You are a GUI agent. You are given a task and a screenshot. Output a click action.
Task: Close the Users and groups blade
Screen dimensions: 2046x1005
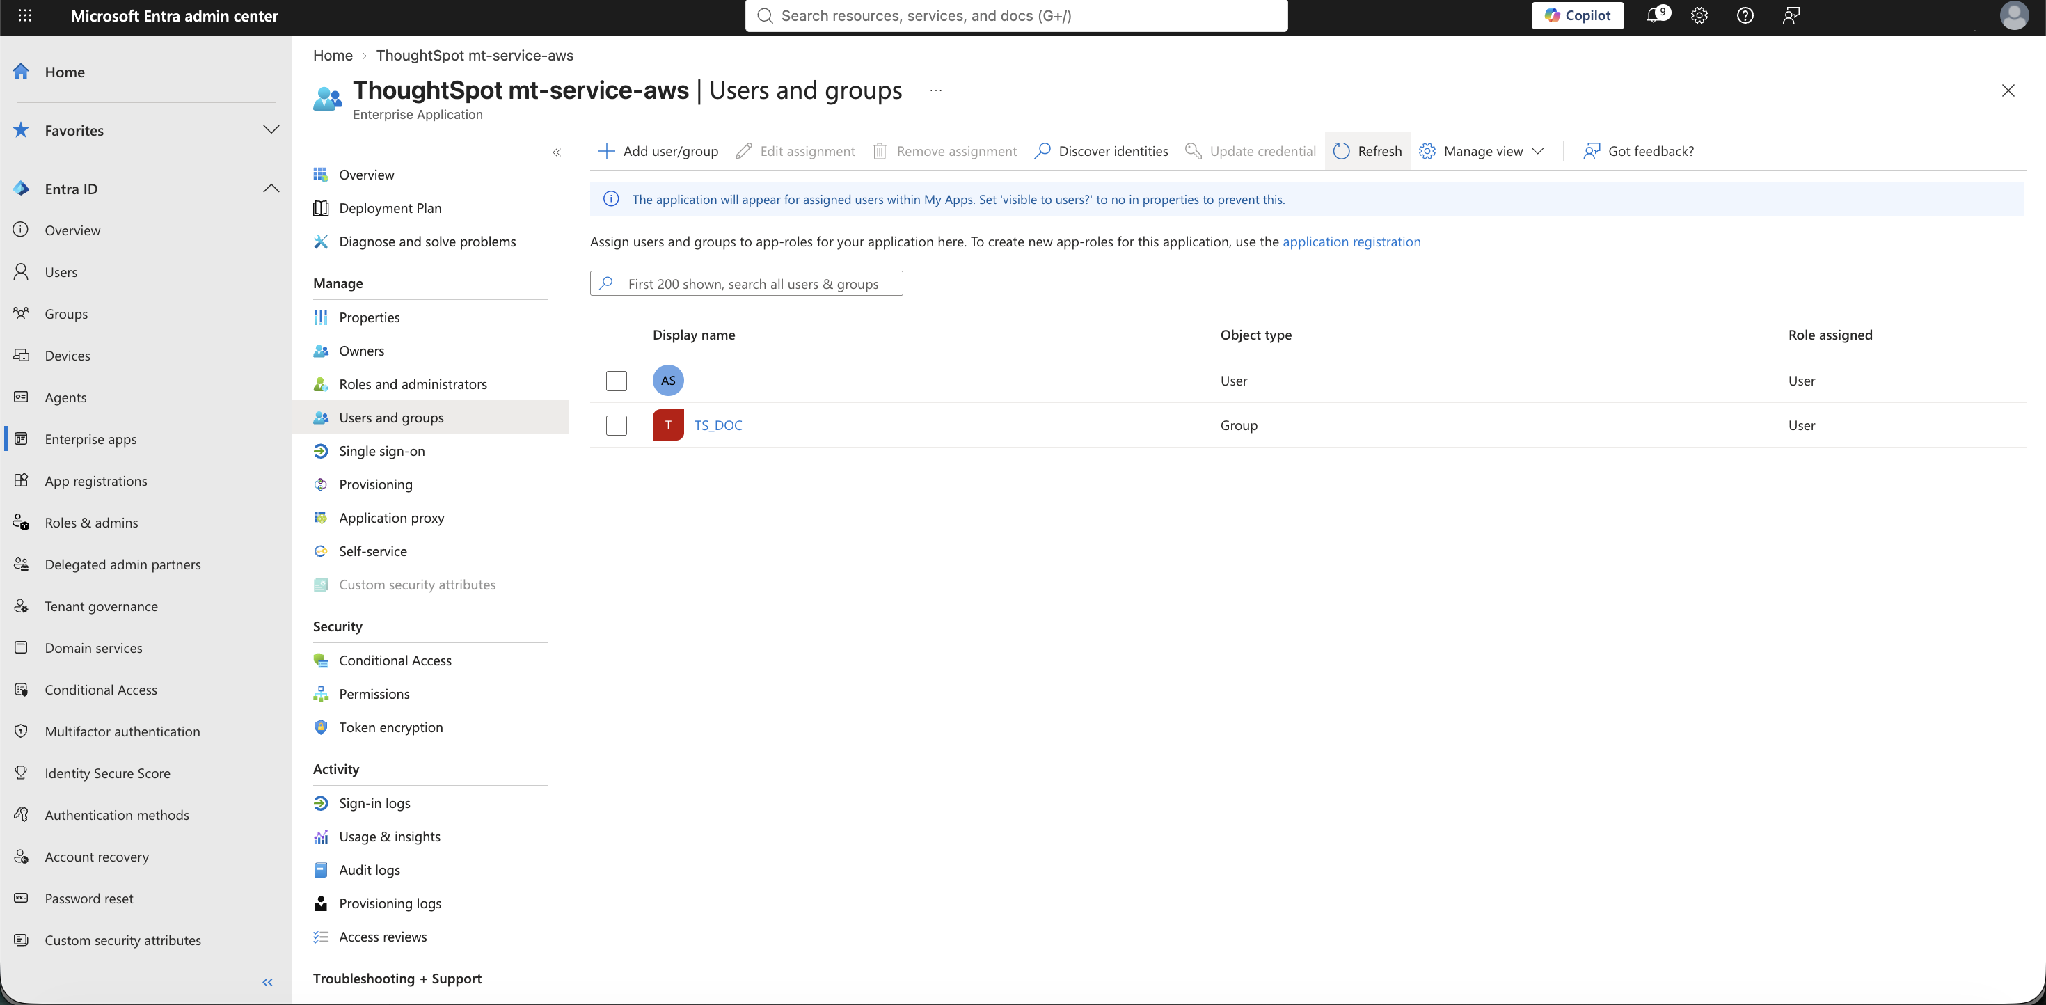pos(2008,91)
